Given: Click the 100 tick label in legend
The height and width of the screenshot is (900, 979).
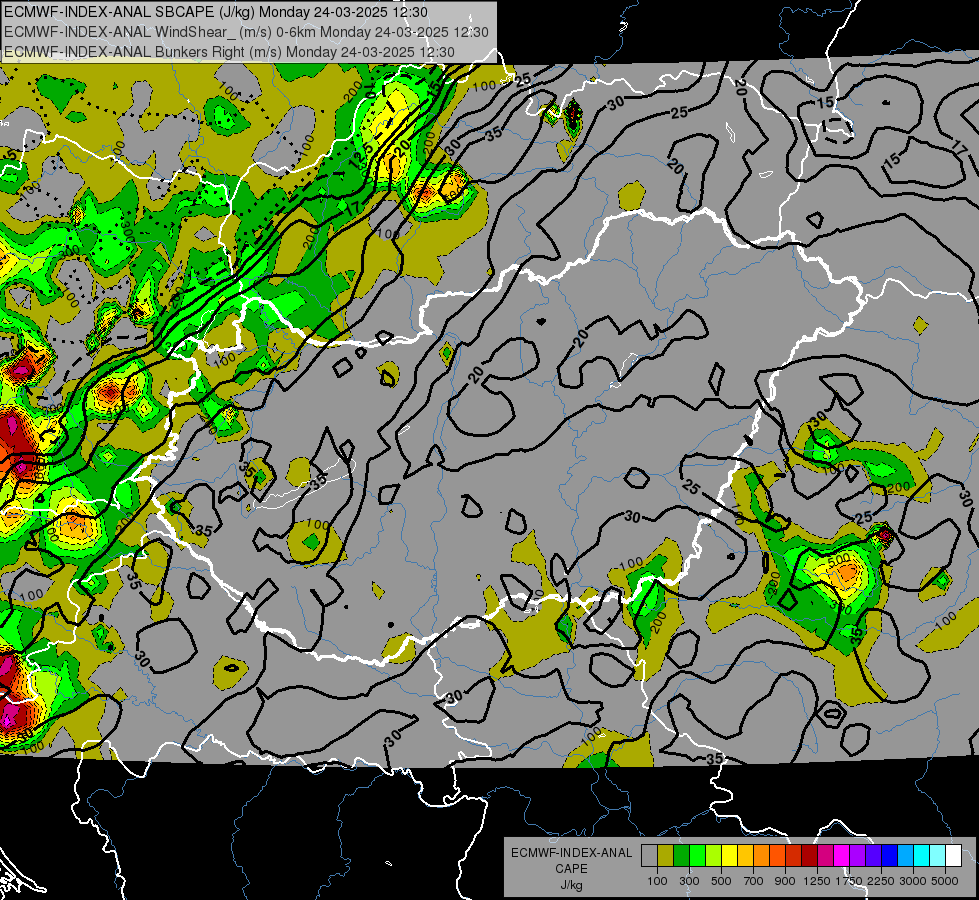Looking at the screenshot, I should (x=657, y=881).
